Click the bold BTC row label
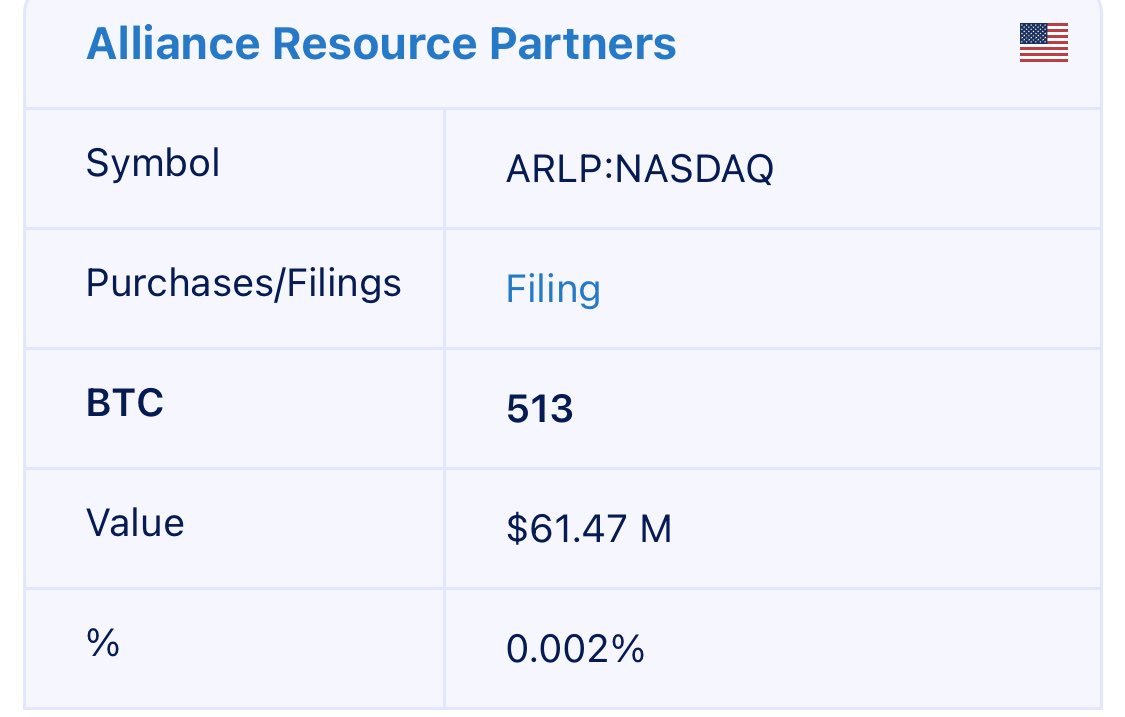 pos(125,403)
